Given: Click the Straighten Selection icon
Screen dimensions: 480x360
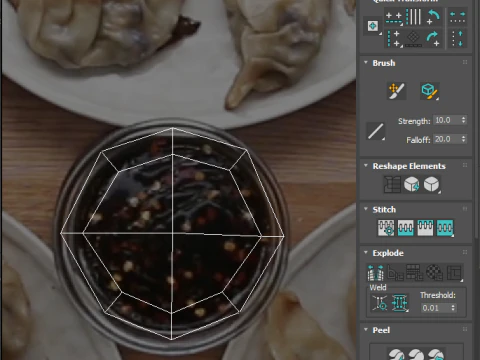Looking at the screenshot, I should coord(392,184).
